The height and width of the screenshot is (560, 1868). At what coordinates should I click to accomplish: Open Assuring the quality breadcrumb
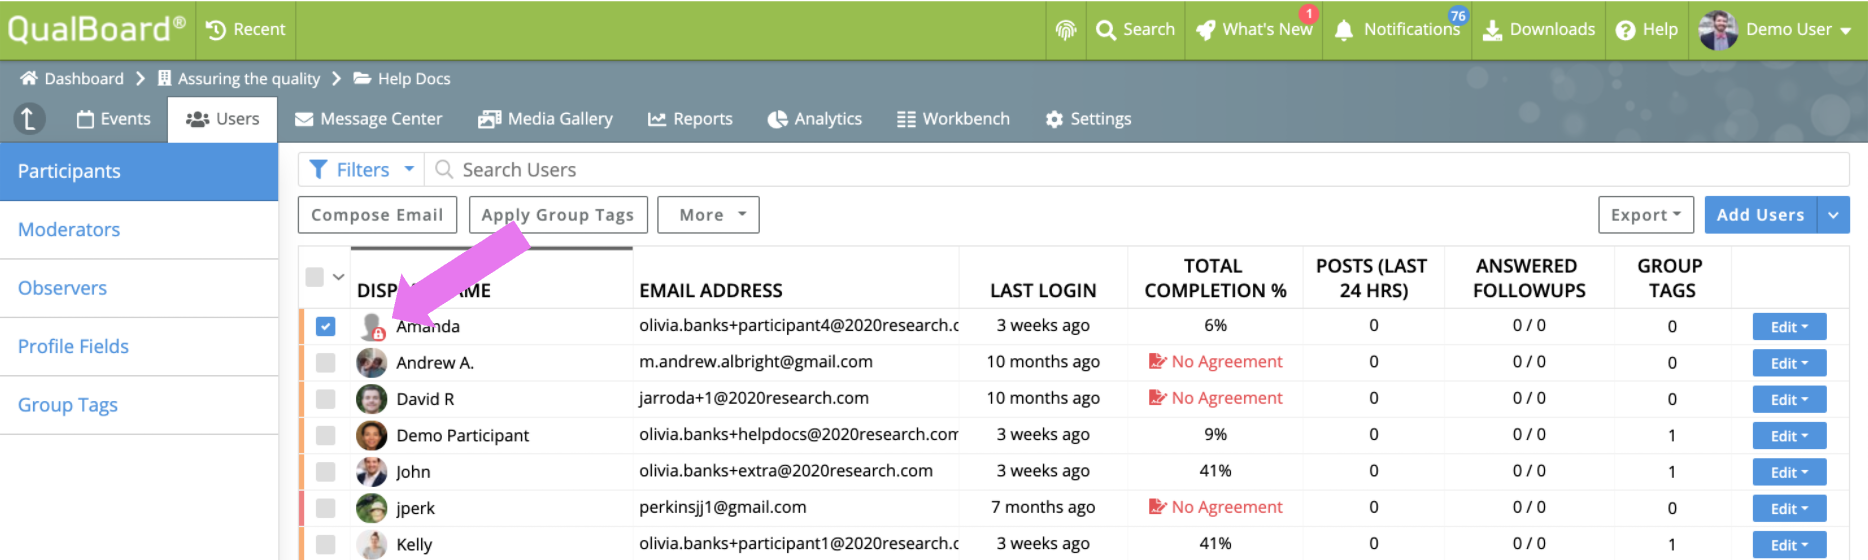239,78
